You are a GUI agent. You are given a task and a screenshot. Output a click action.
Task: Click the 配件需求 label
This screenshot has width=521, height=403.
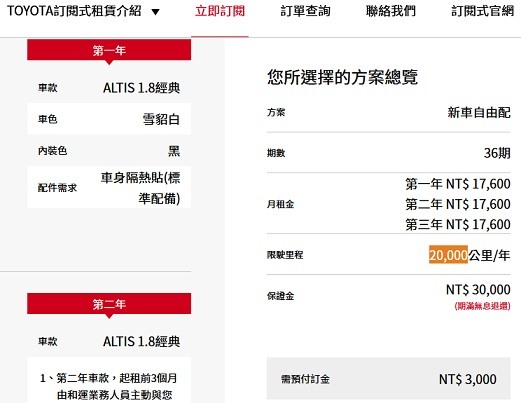57,188
